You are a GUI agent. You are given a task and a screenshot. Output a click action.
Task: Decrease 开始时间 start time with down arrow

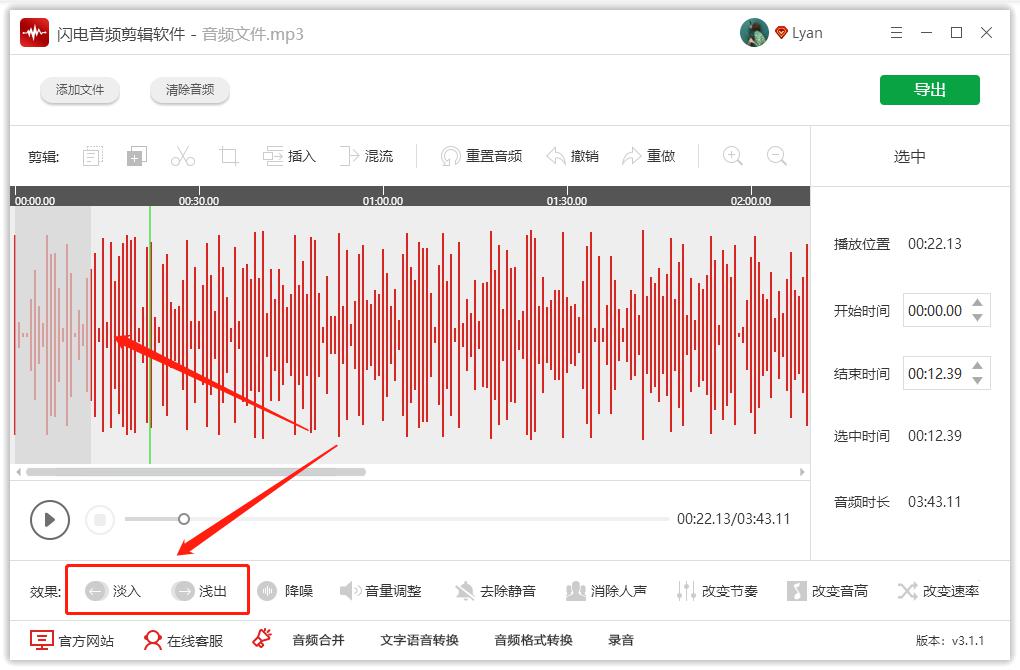tap(977, 317)
